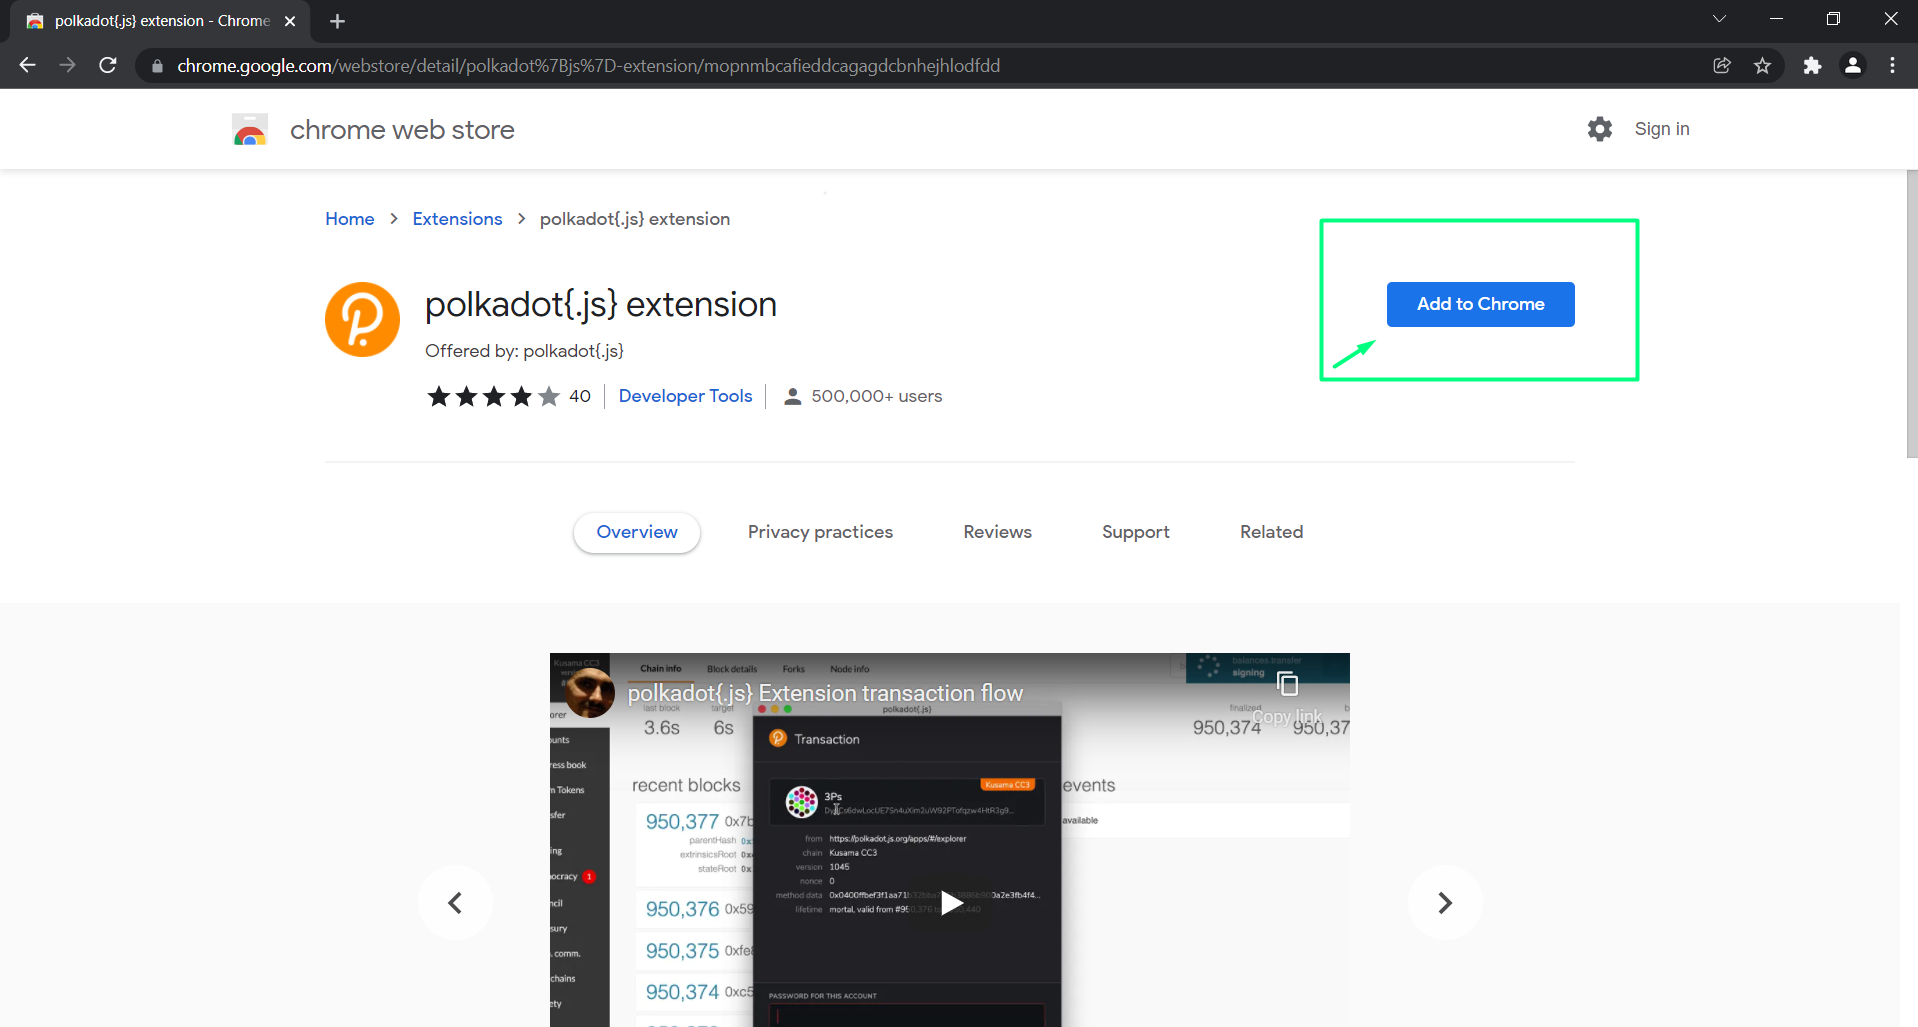Image resolution: width=1918 pixels, height=1027 pixels.
Task: Click the Sign in link
Action: tap(1661, 129)
